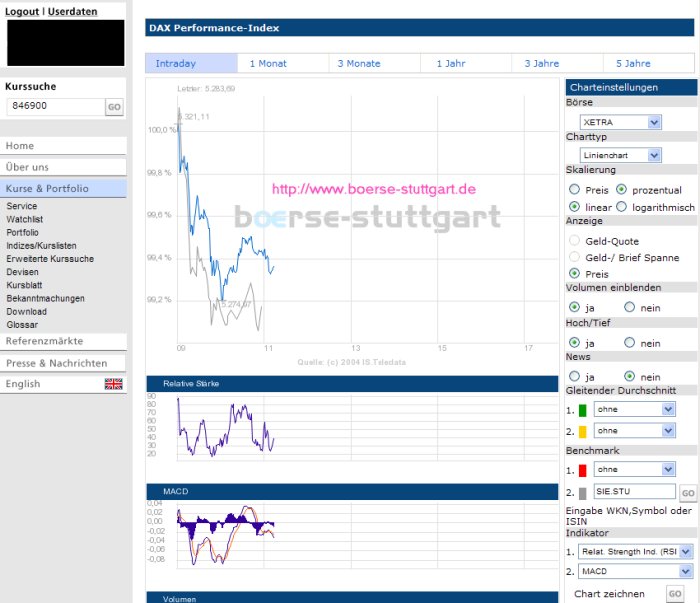Open the MACD indicator dropdown
The image size is (700, 603).
coord(636,572)
